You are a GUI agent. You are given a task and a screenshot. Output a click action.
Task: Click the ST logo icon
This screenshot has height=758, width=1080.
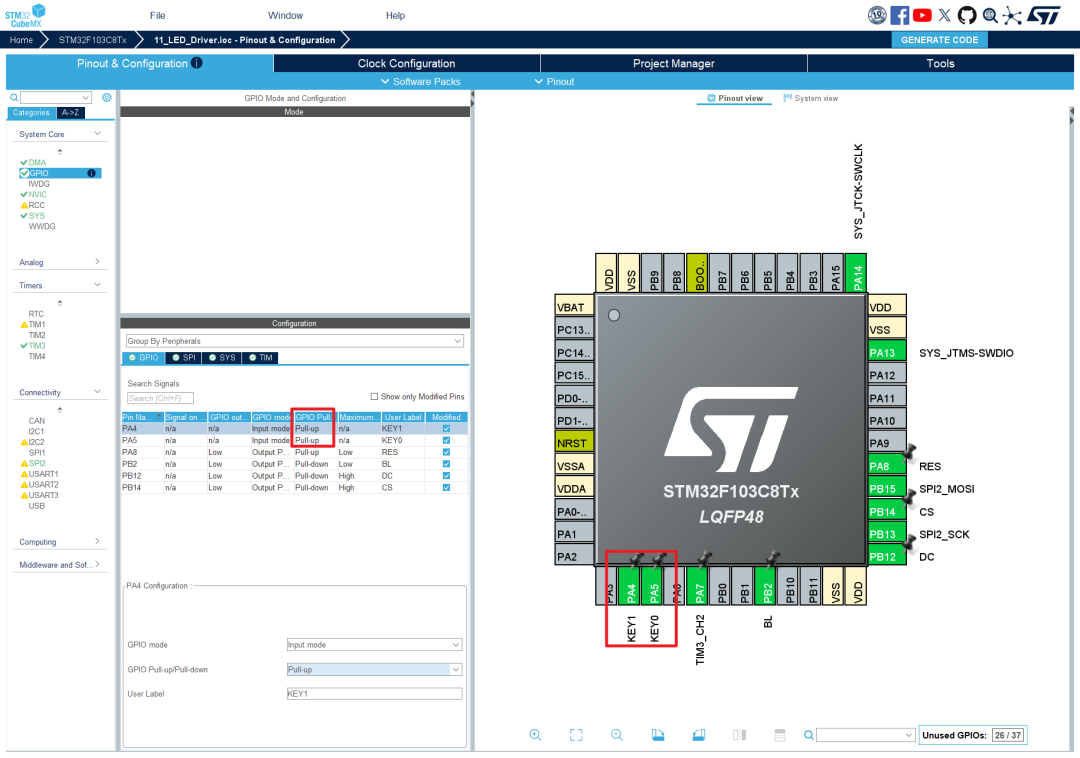pos(1043,15)
